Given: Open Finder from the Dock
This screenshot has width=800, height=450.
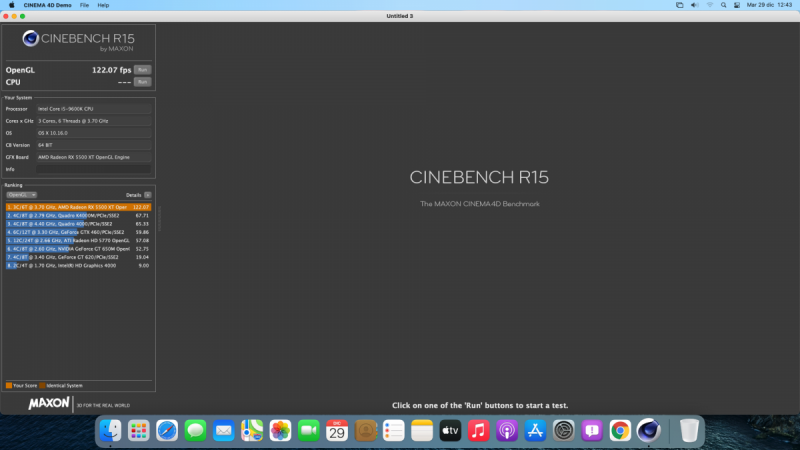Looking at the screenshot, I should click(x=110, y=431).
